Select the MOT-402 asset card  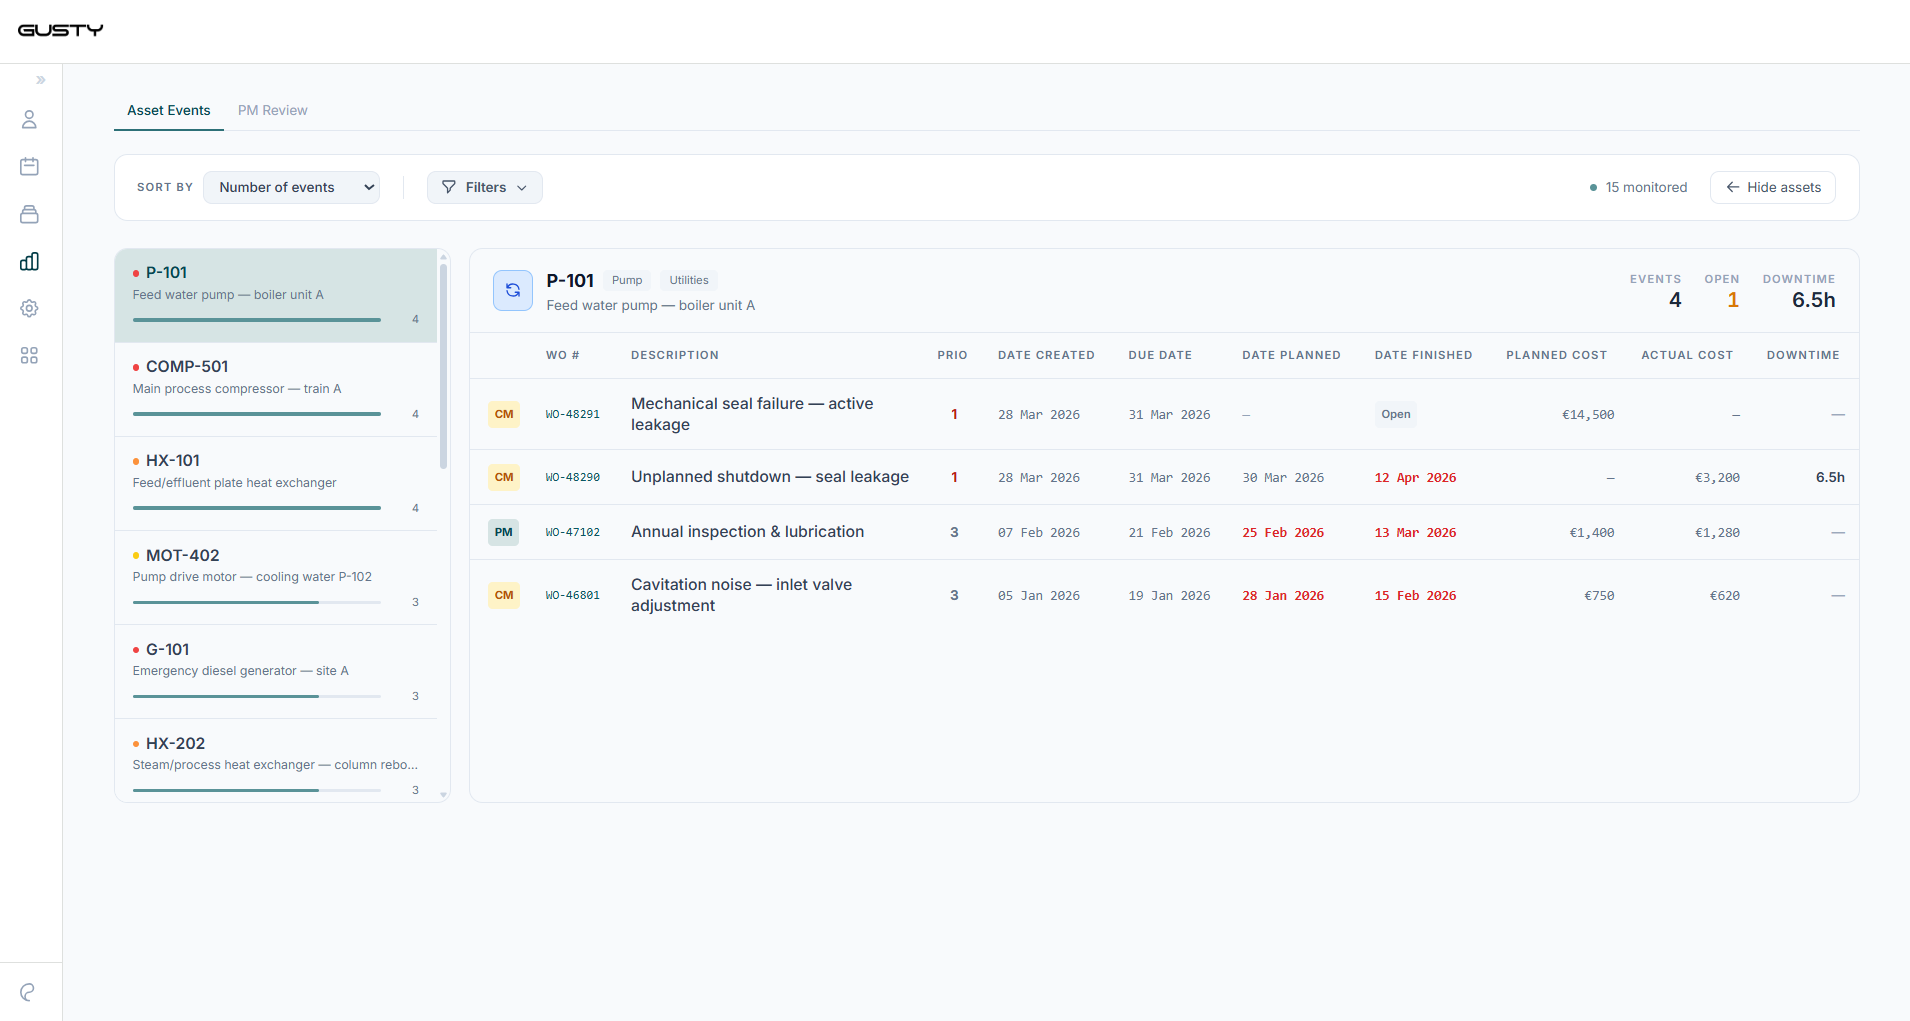(276, 578)
